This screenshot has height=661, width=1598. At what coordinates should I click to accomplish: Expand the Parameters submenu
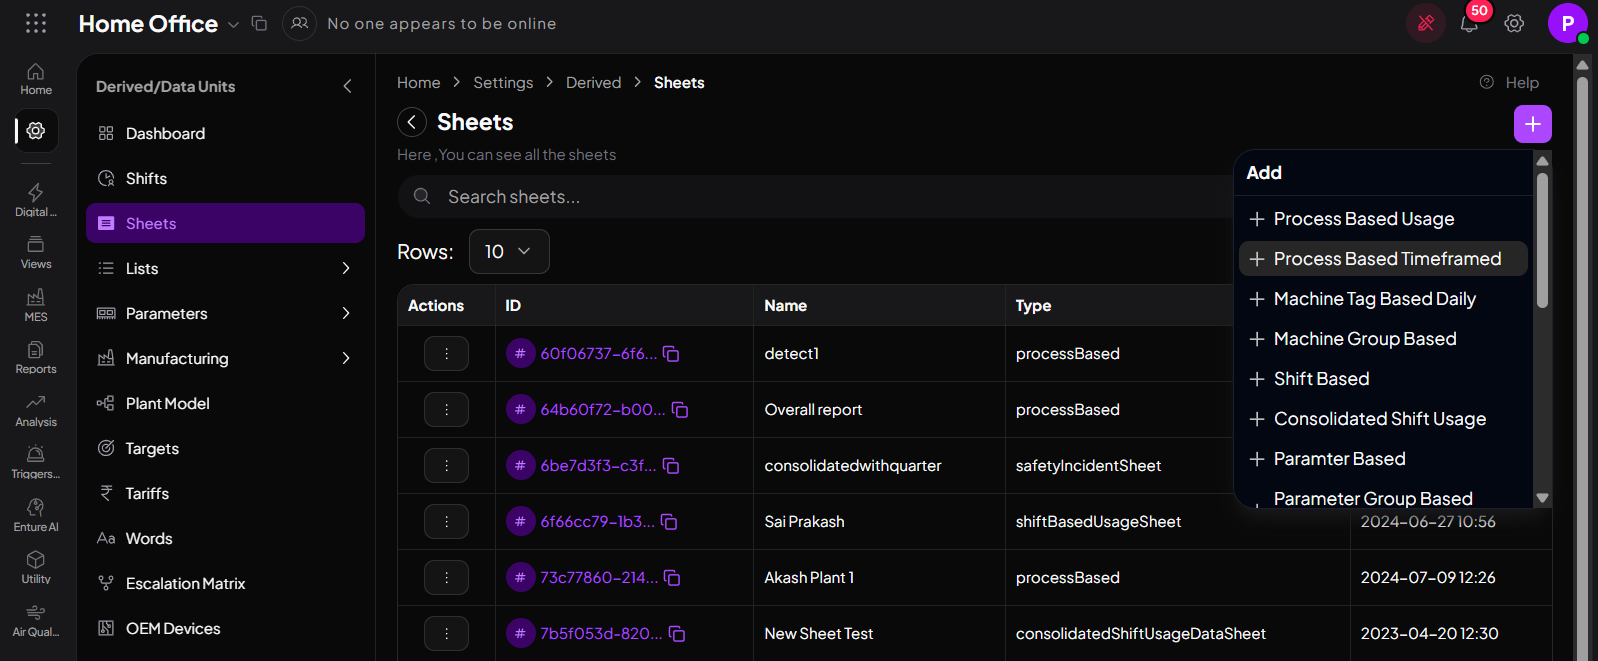346,313
